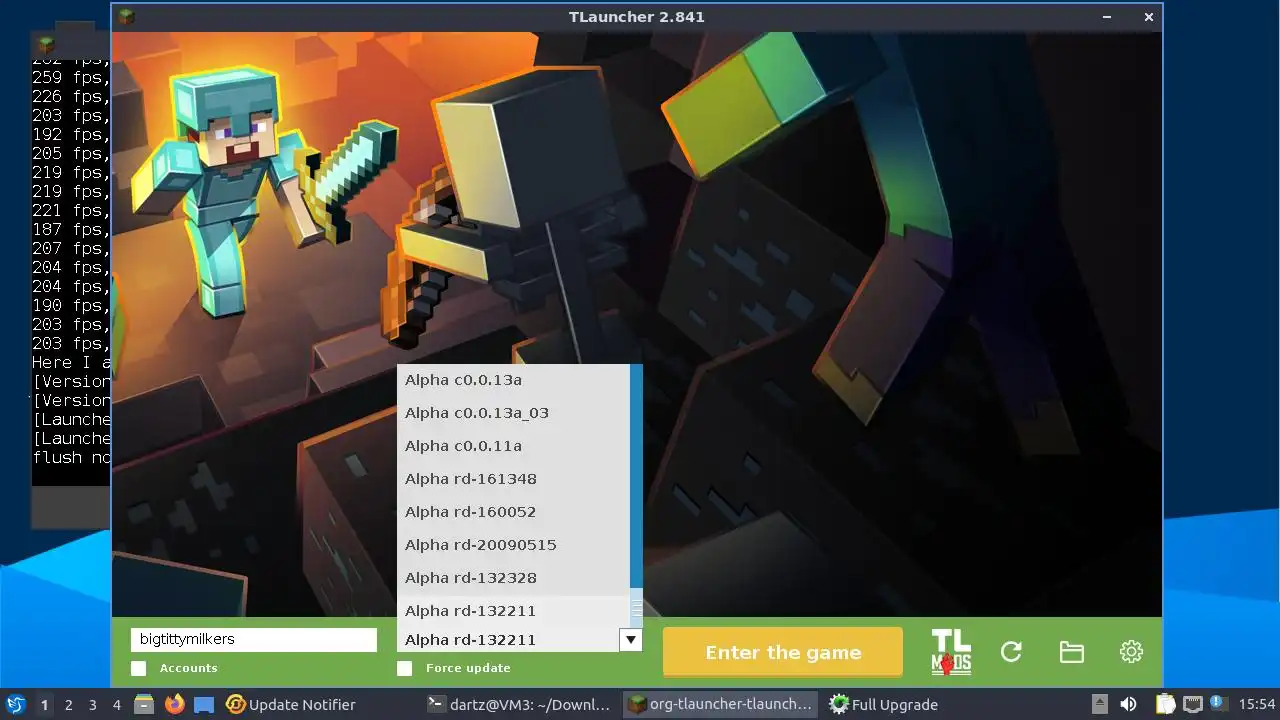Switch to workspace 1
Viewport: 1280px width, 720px height.
click(44, 704)
